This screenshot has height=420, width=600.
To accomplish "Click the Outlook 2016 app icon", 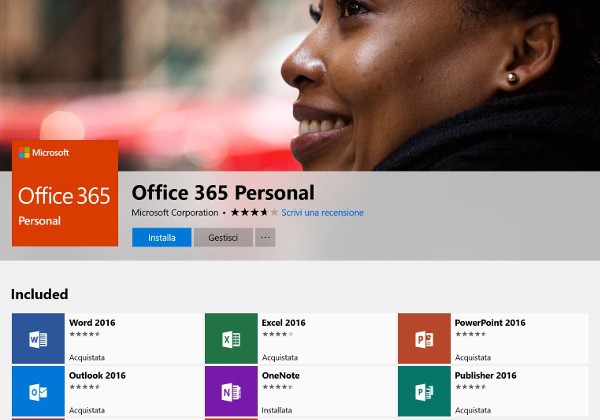I will (38, 391).
